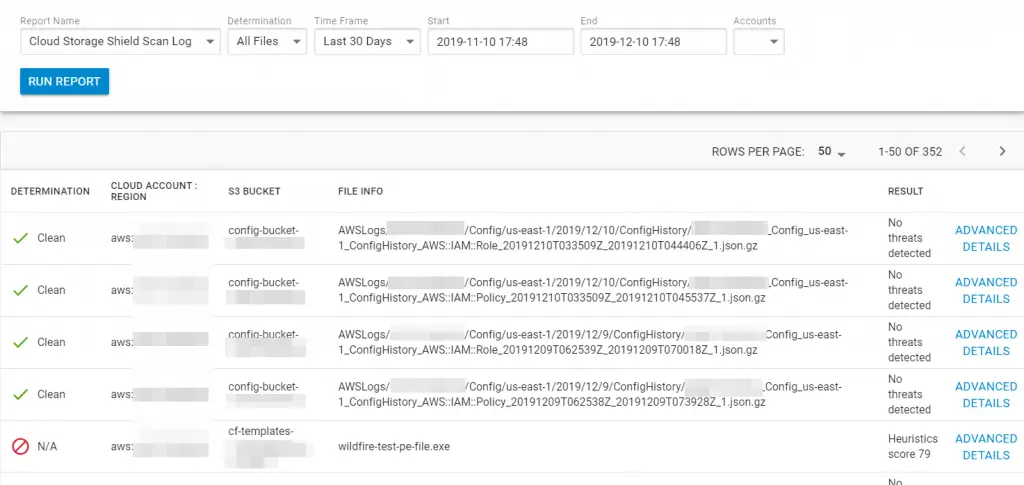The width and height of the screenshot is (1024, 485).
Task: Click the S3 BUCKET column header
Action: tap(254, 191)
